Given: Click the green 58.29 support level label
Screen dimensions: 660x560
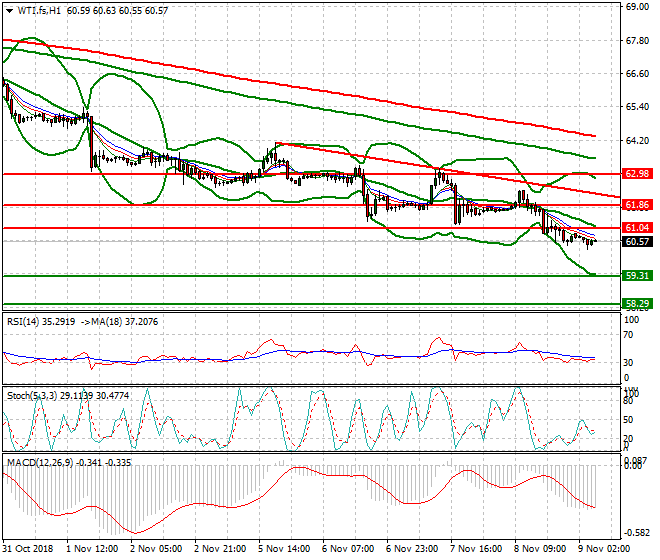Looking at the screenshot, I should click(x=637, y=304).
